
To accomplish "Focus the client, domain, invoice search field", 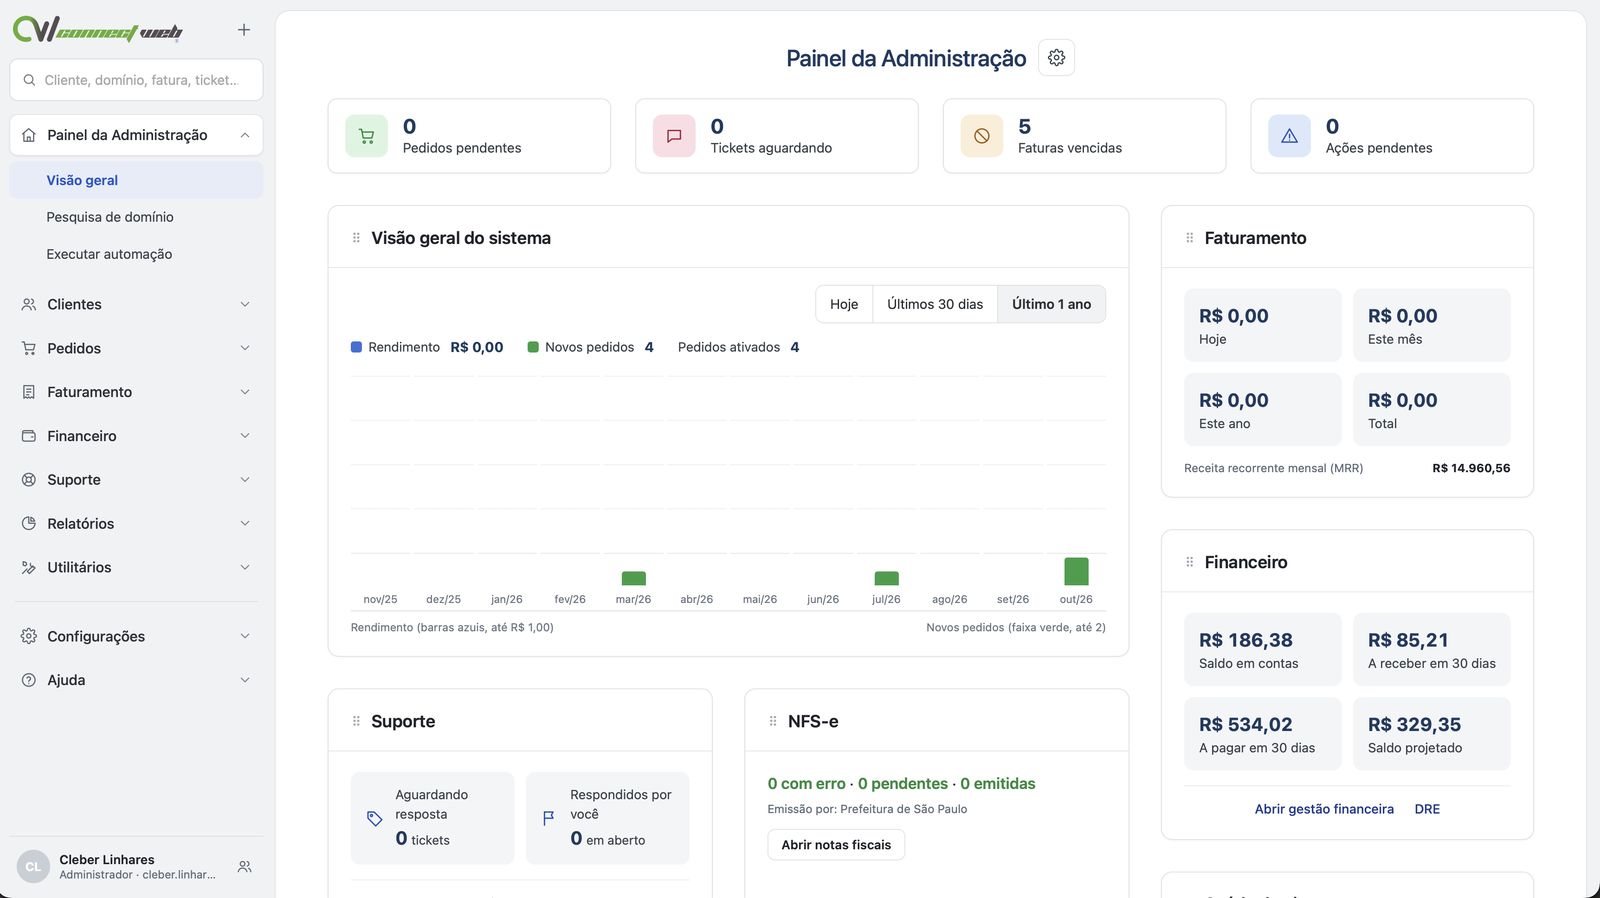I will pyautogui.click(x=136, y=80).
